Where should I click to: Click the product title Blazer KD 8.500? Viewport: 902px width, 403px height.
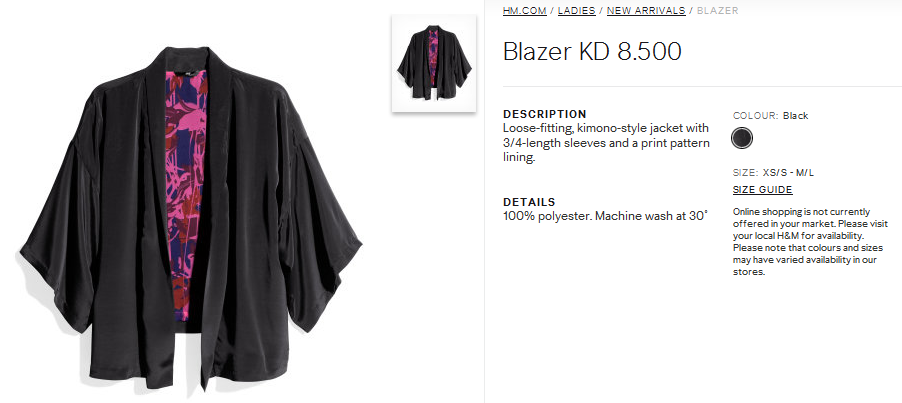click(592, 51)
